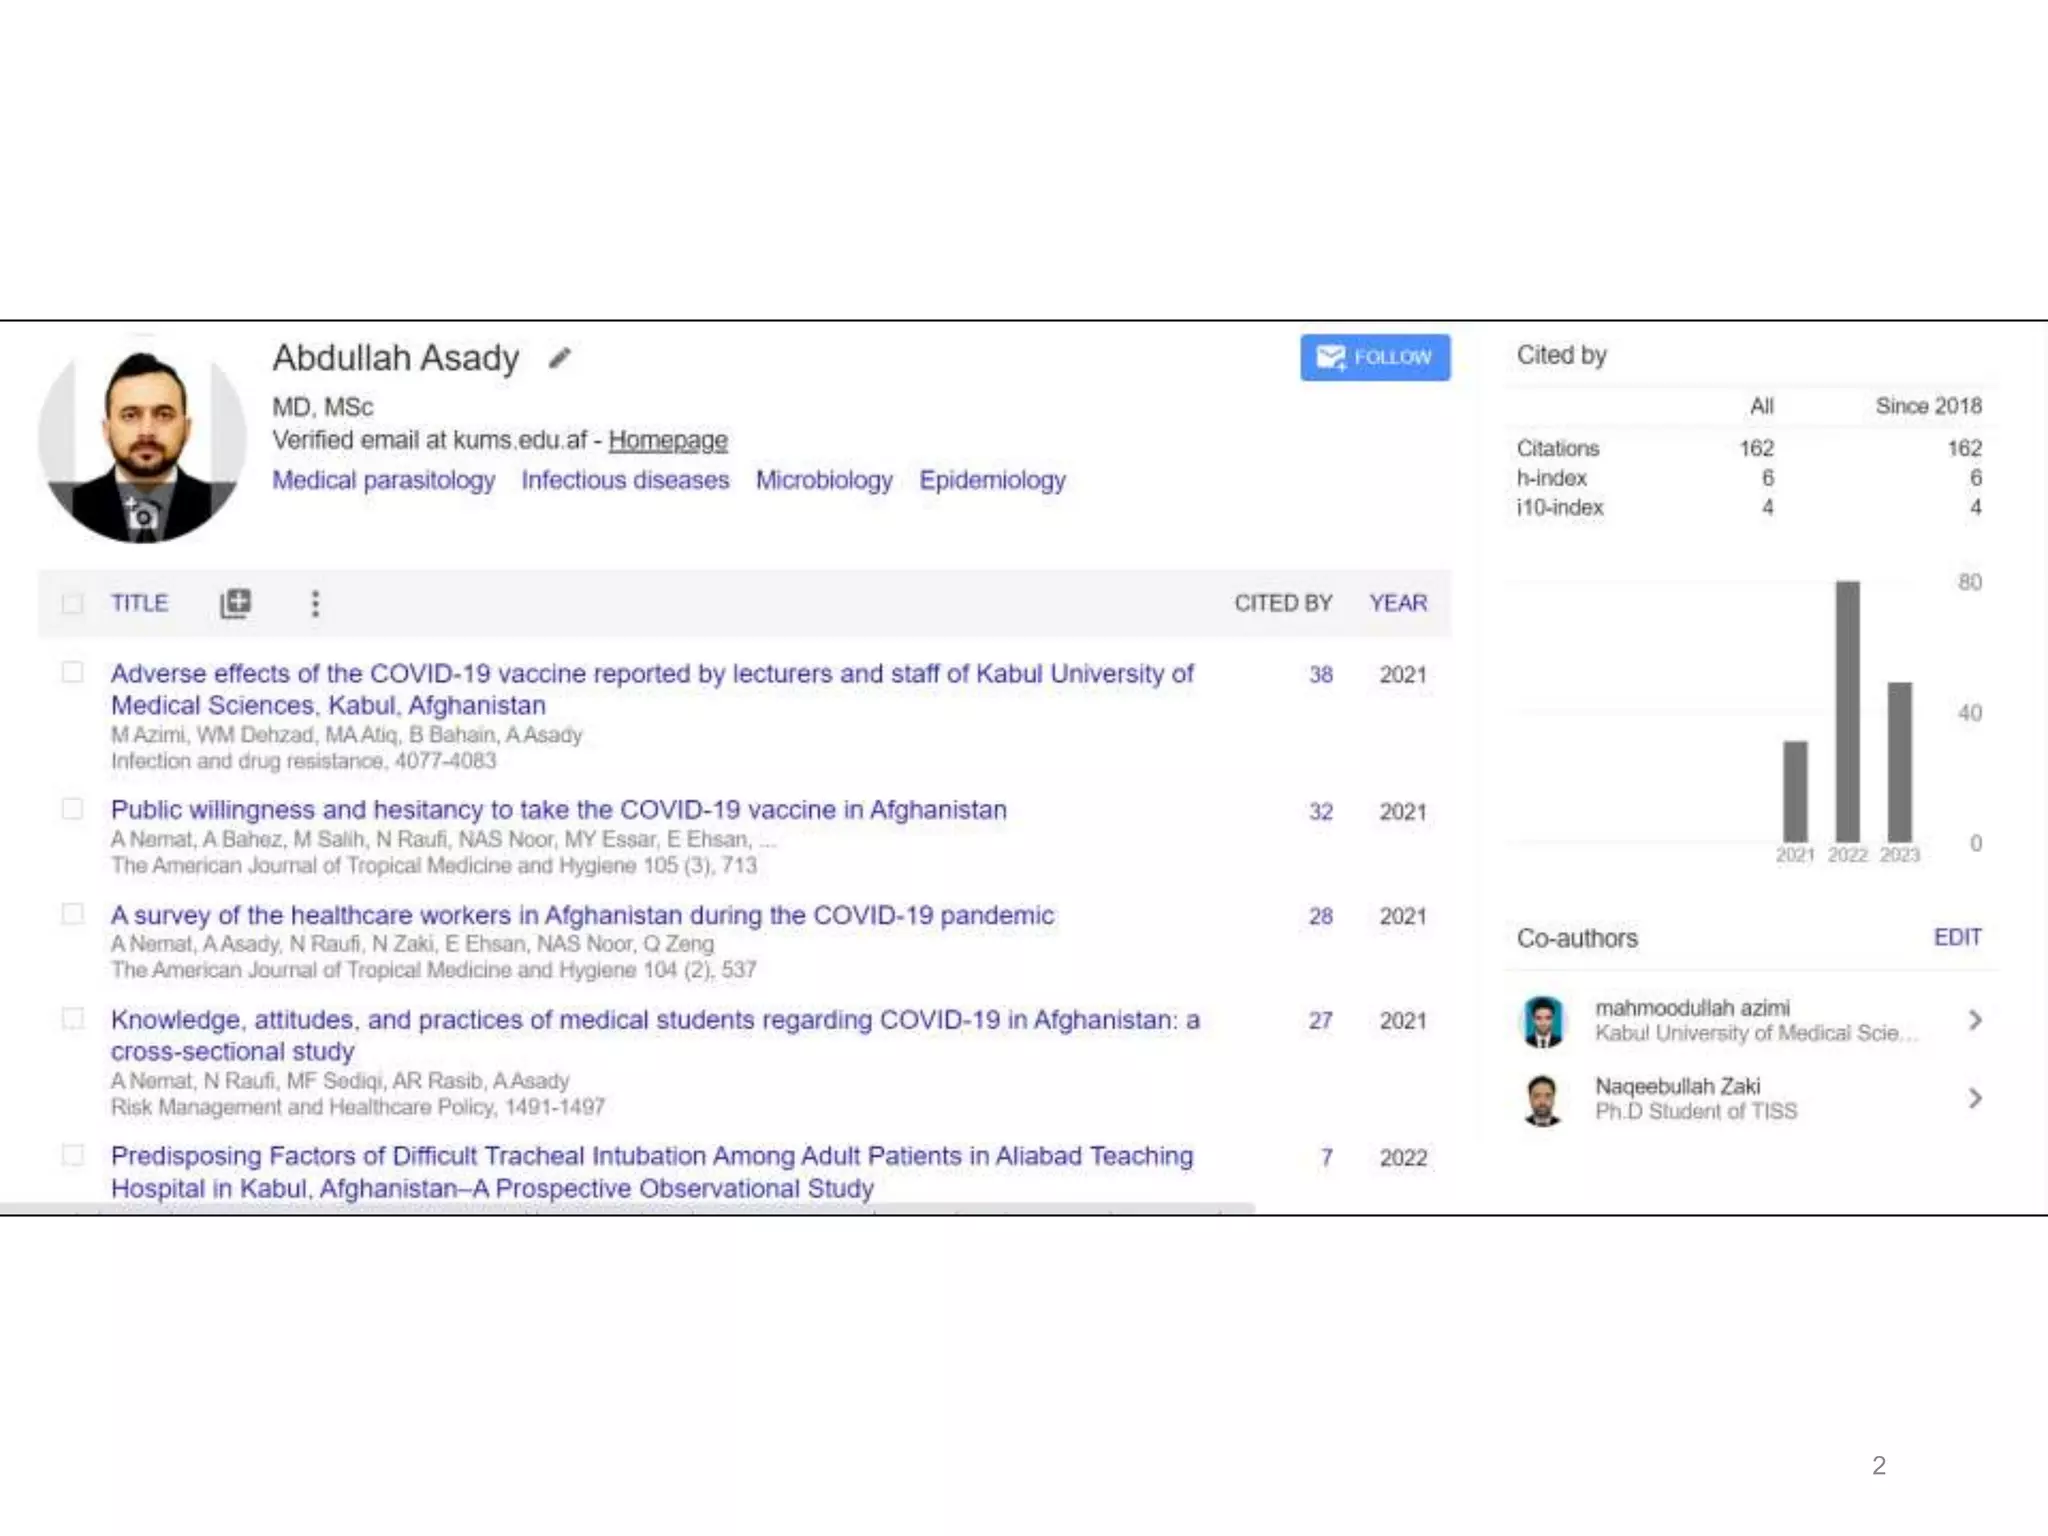Sort articles by TITLE column header
The width and height of the screenshot is (2048, 1536).
coord(139,603)
